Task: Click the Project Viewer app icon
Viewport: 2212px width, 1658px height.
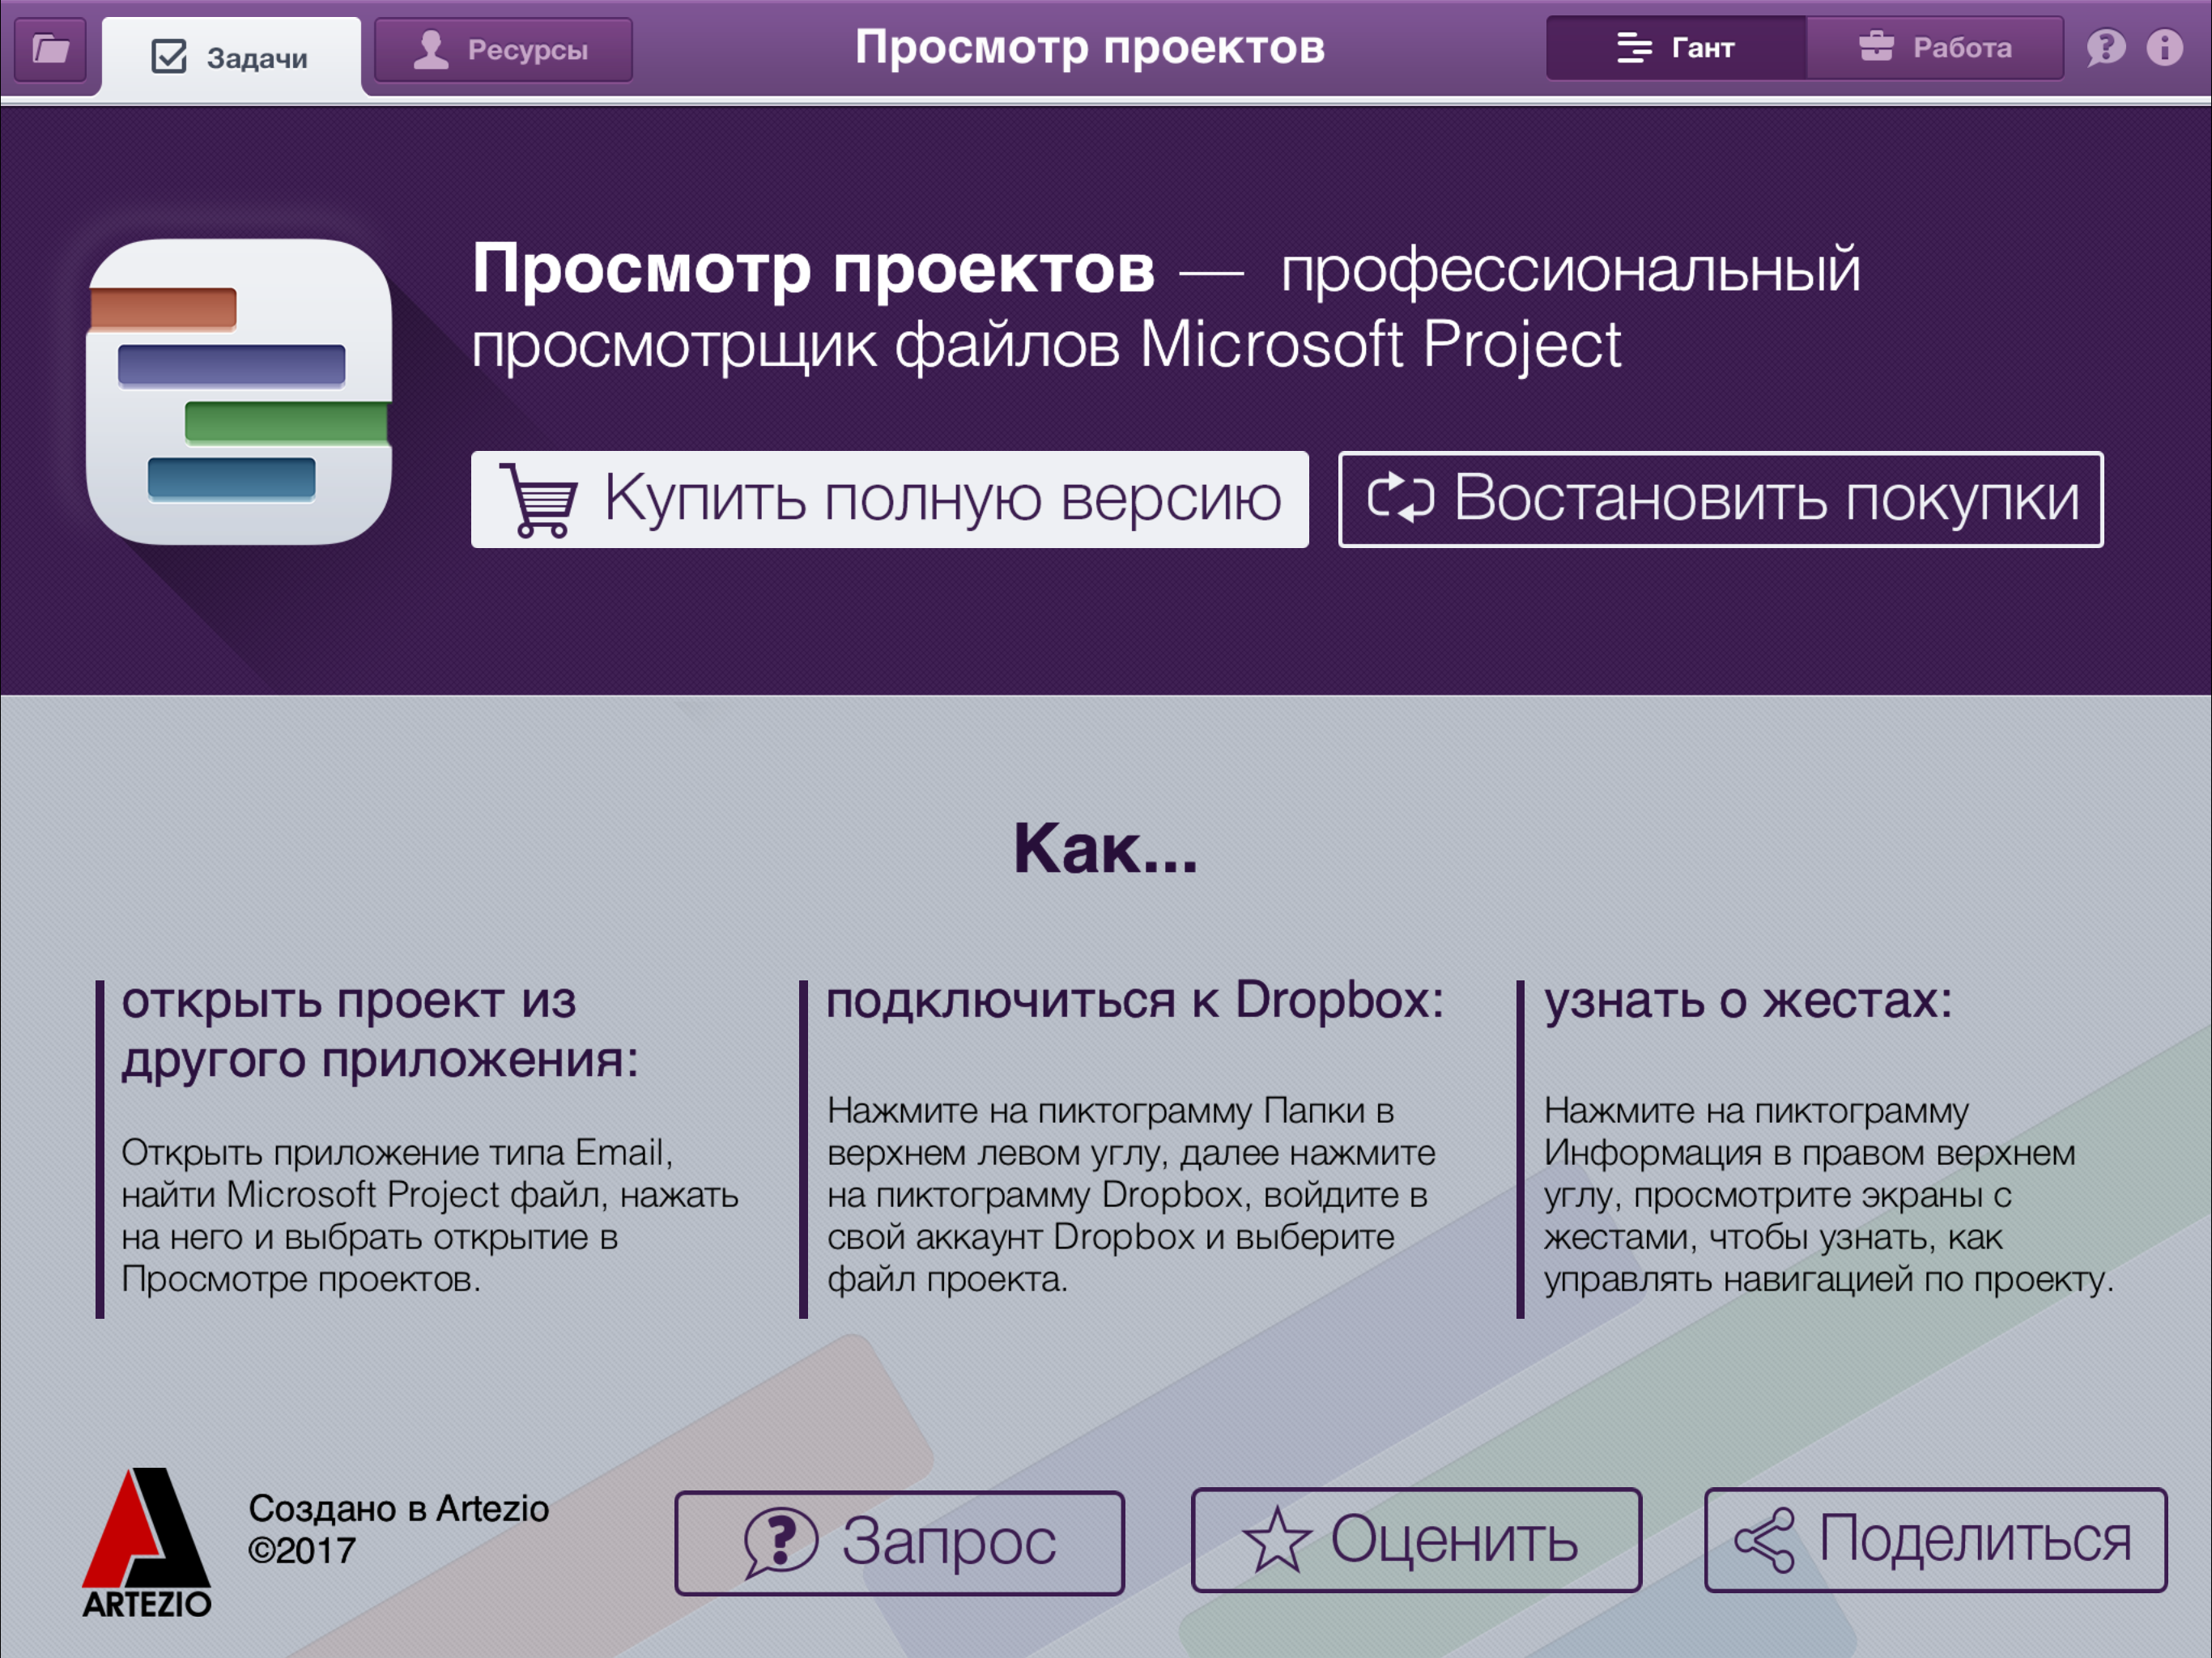Action: click(x=239, y=391)
